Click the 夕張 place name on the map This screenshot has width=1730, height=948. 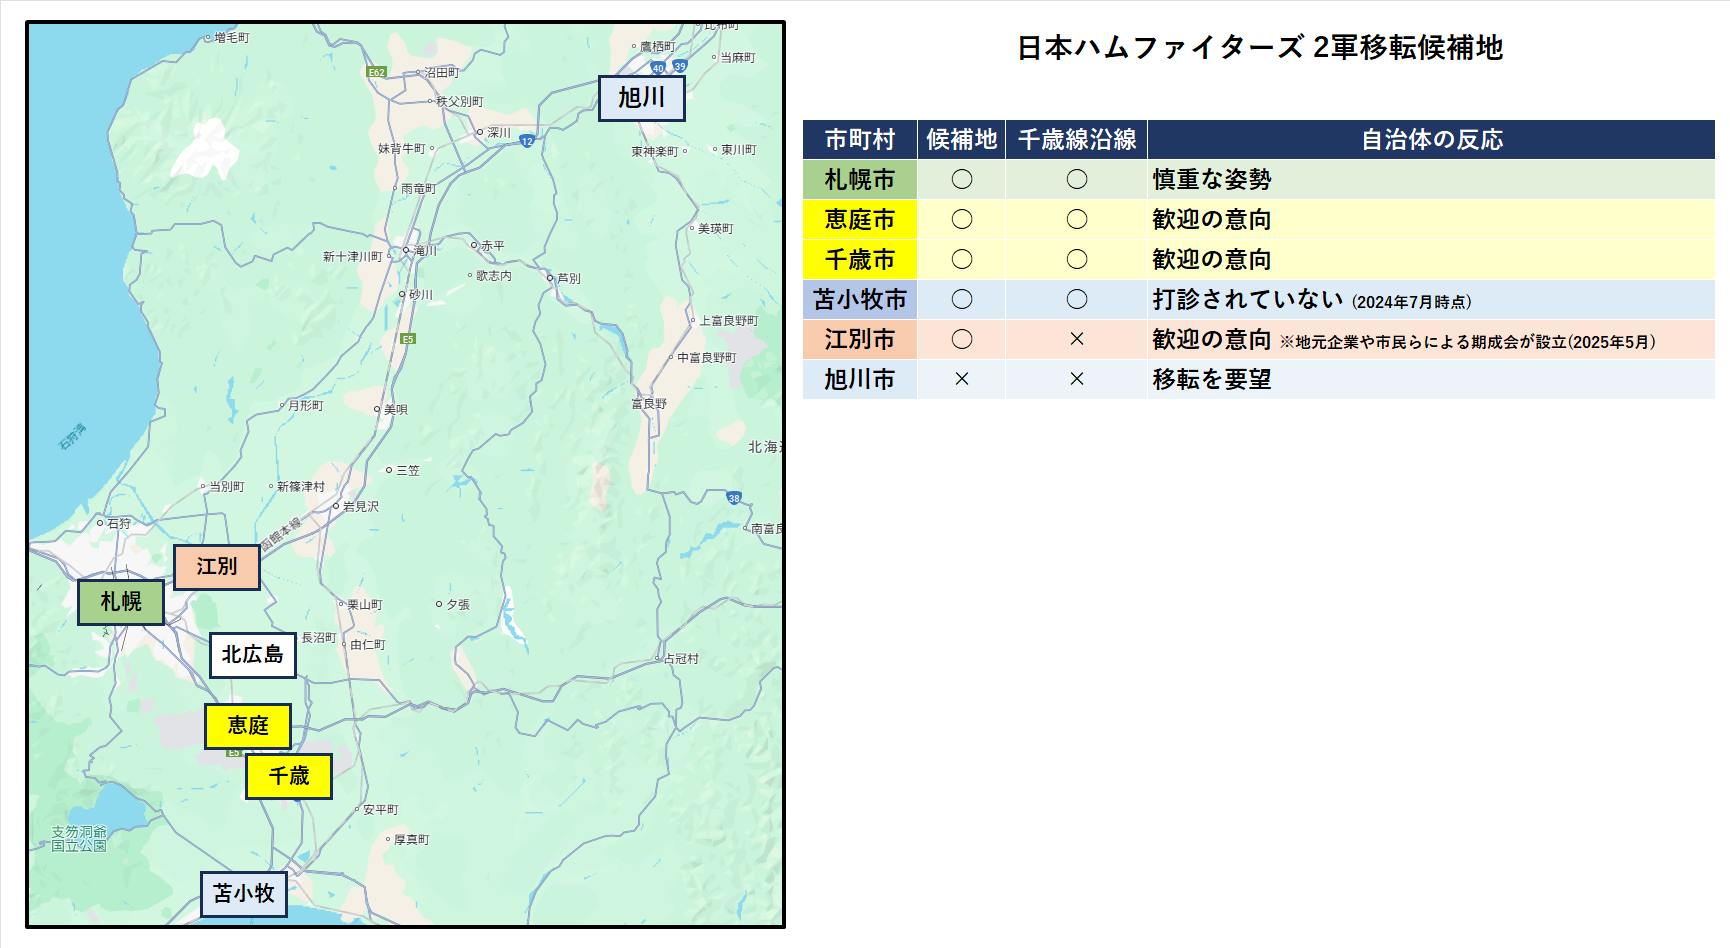coord(458,605)
